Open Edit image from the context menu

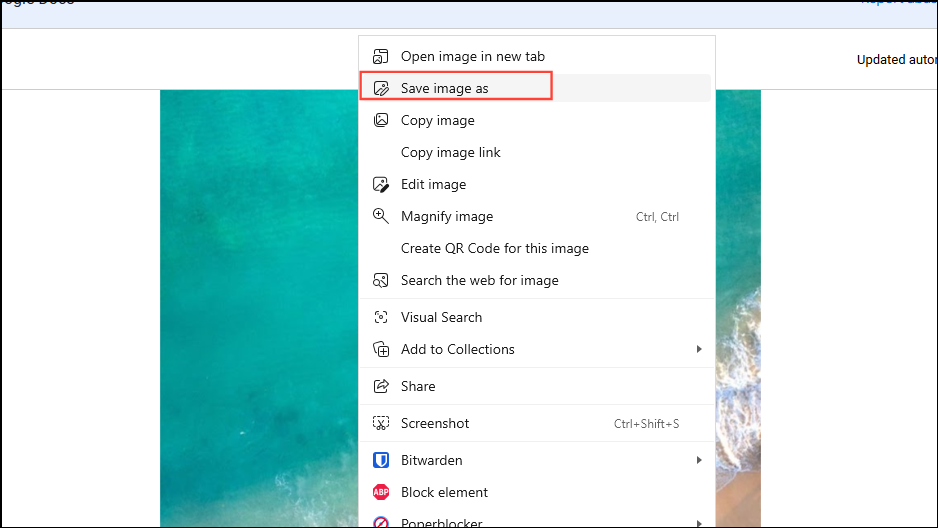(537, 184)
